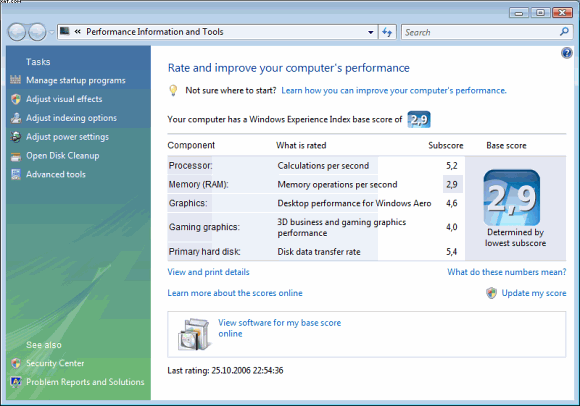580x406 pixels.
Task: Click the Open Disk Cleanup drive icon
Action: 16,156
